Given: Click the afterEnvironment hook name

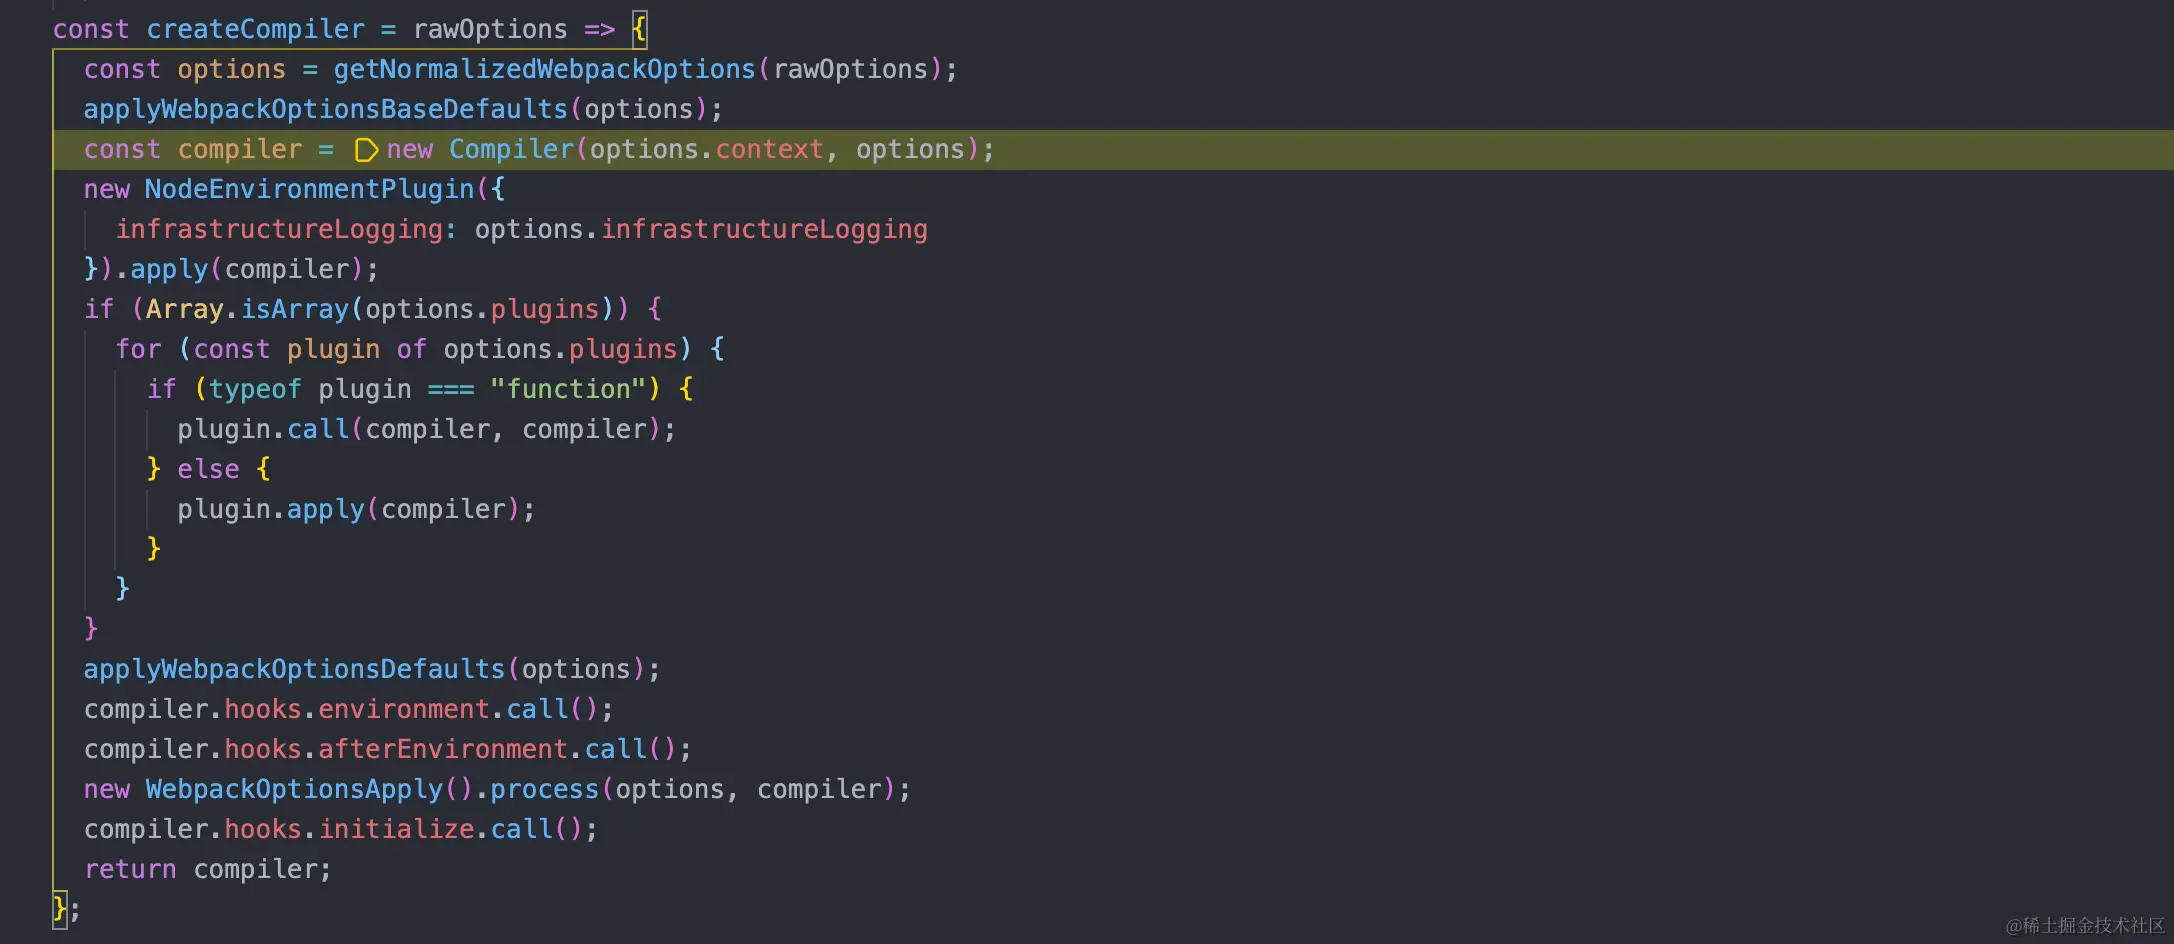Looking at the screenshot, I should click(443, 750).
